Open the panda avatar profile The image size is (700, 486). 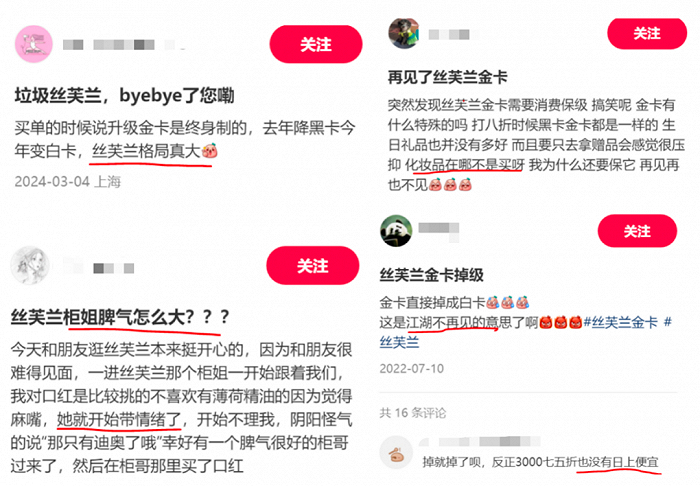pos(396,231)
